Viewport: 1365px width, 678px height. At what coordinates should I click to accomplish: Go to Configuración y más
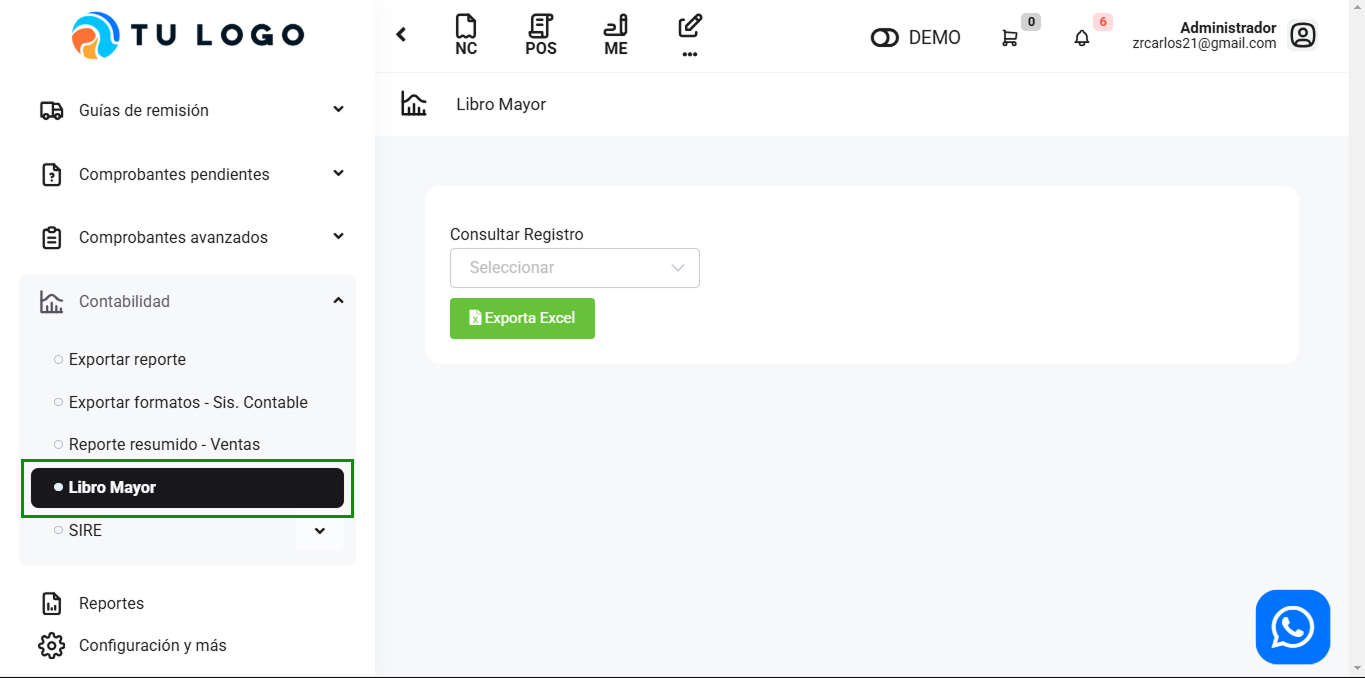[x=152, y=645]
